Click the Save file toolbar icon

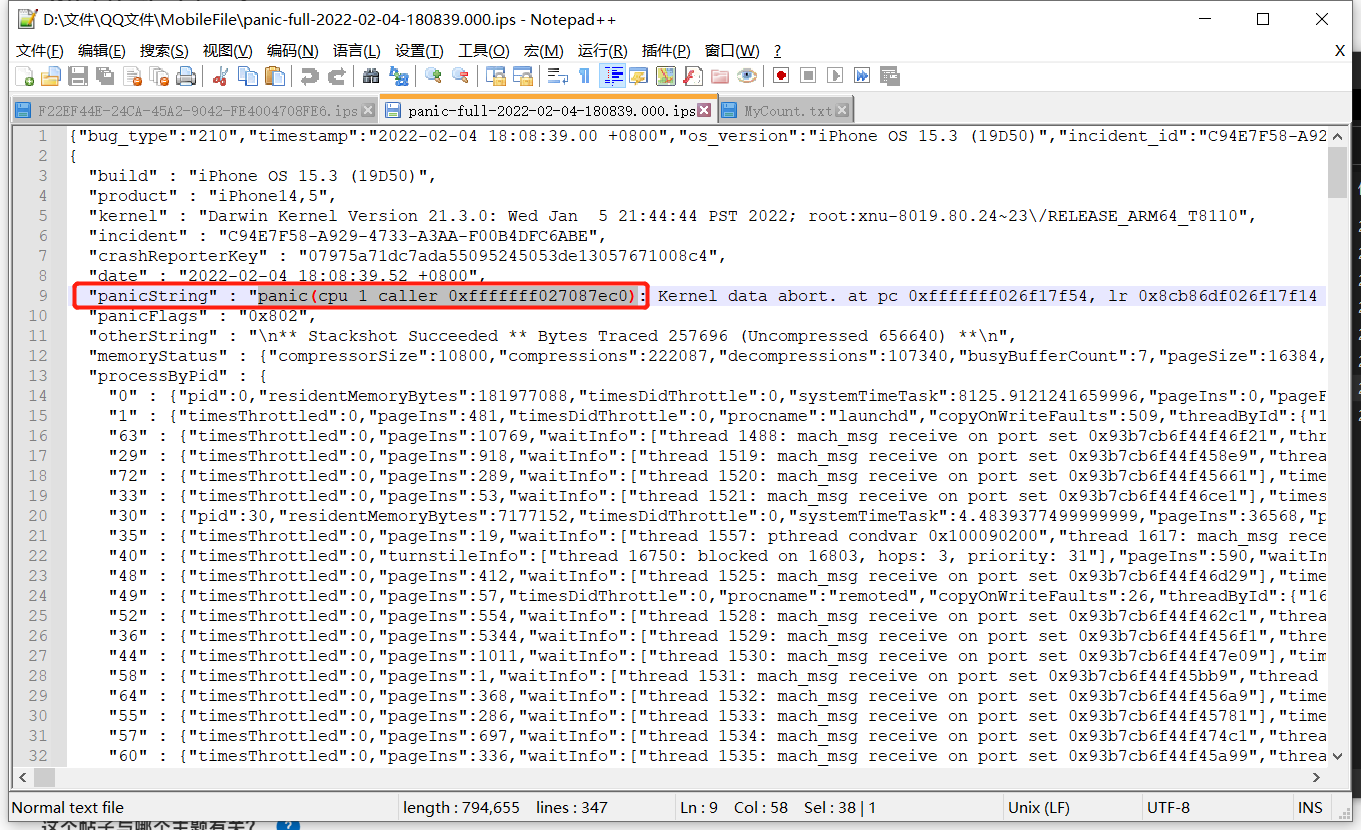point(78,76)
